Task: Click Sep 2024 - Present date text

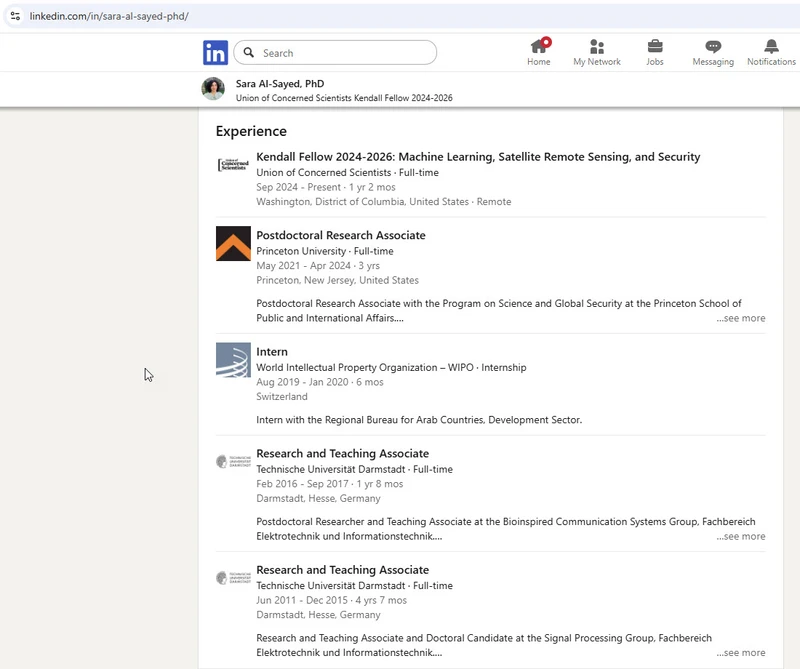Action: click(x=298, y=187)
